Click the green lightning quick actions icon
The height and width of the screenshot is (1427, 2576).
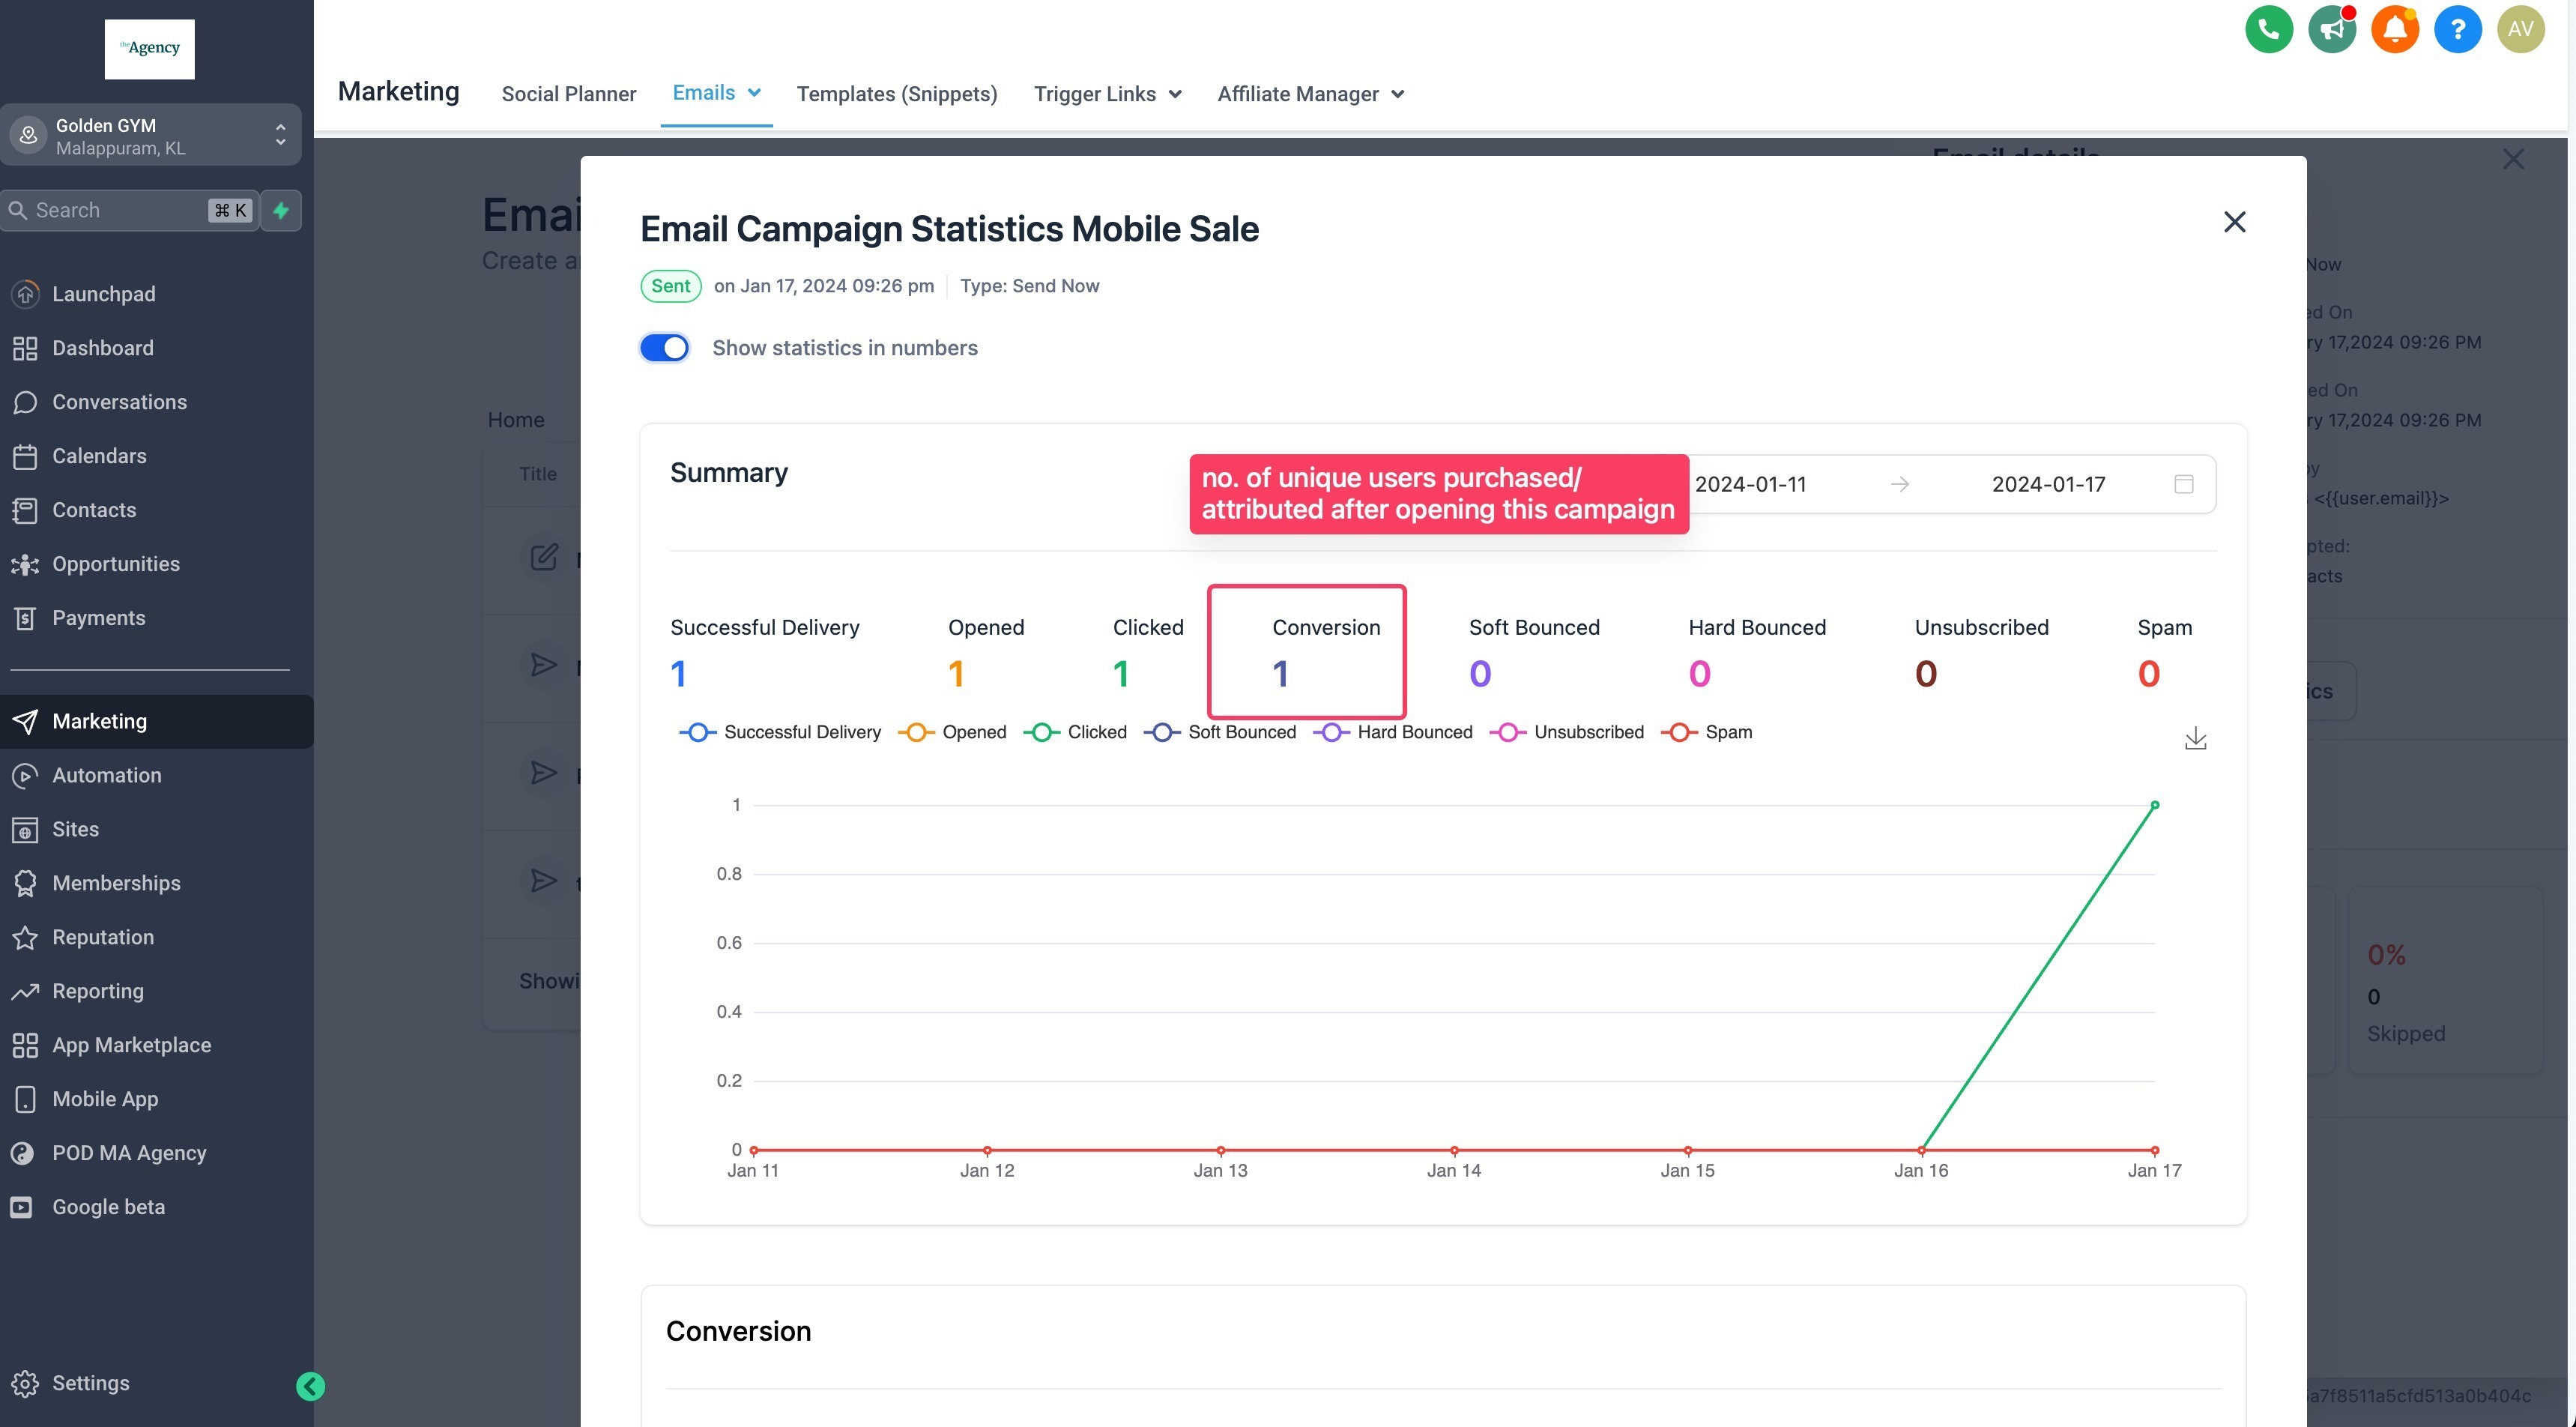click(281, 210)
